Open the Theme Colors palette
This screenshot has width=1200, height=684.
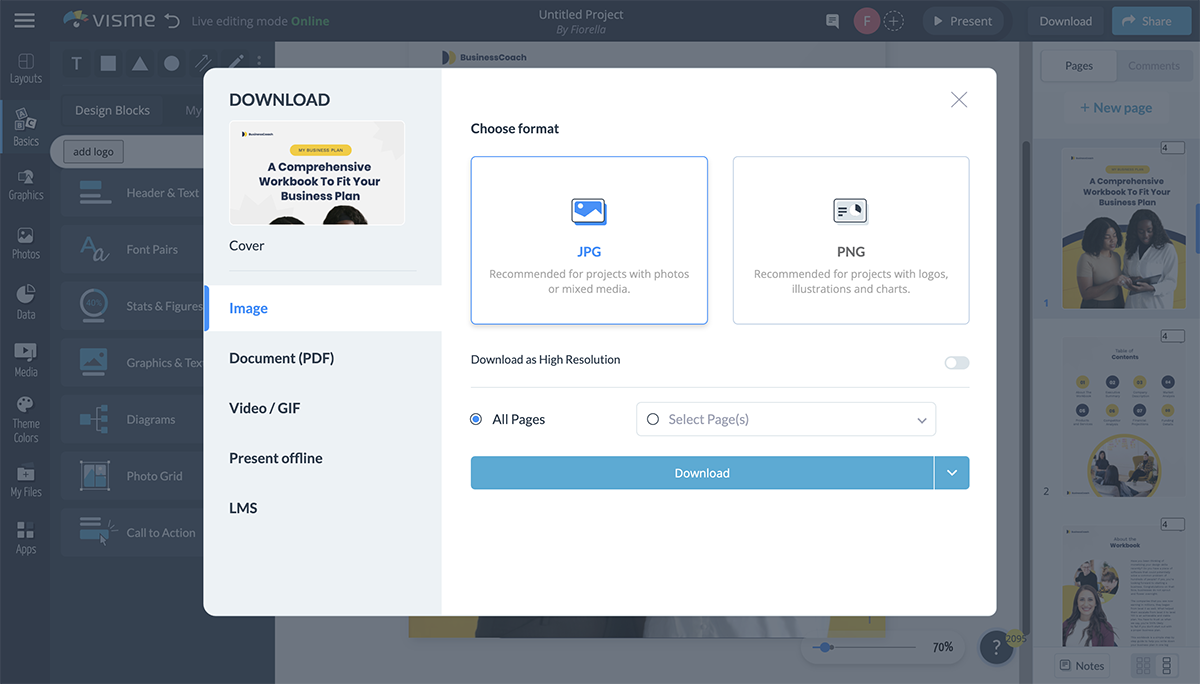(x=26, y=419)
